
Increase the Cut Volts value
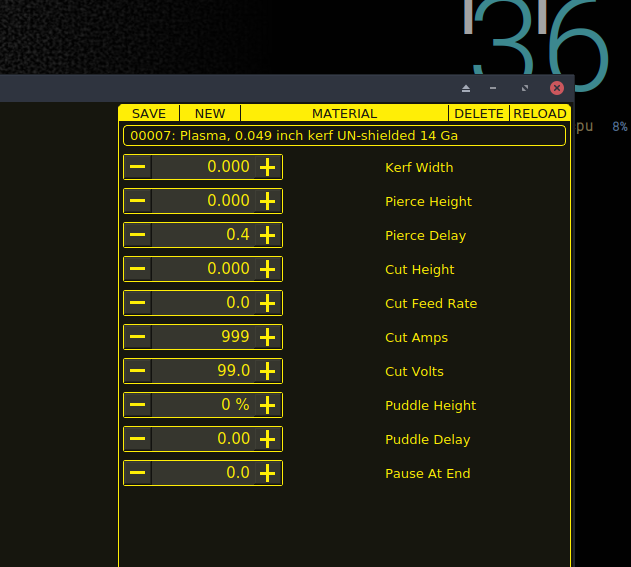pyautogui.click(x=268, y=371)
